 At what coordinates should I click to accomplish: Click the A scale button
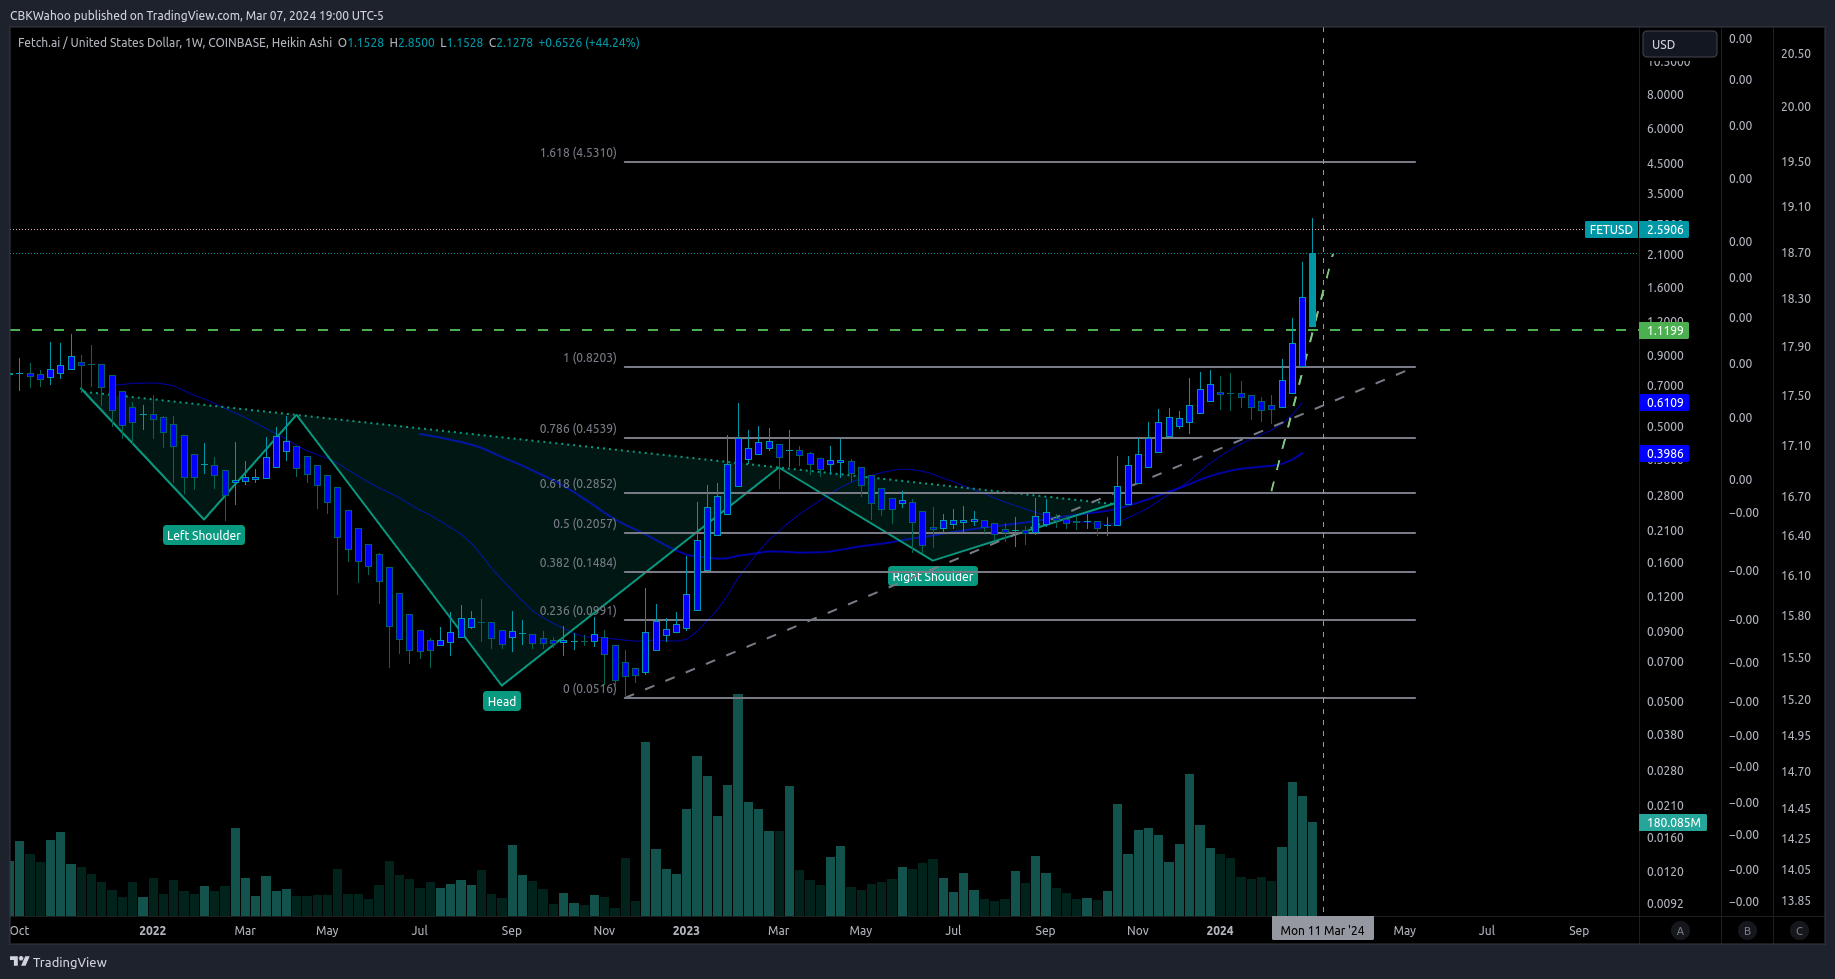pyautogui.click(x=1680, y=931)
